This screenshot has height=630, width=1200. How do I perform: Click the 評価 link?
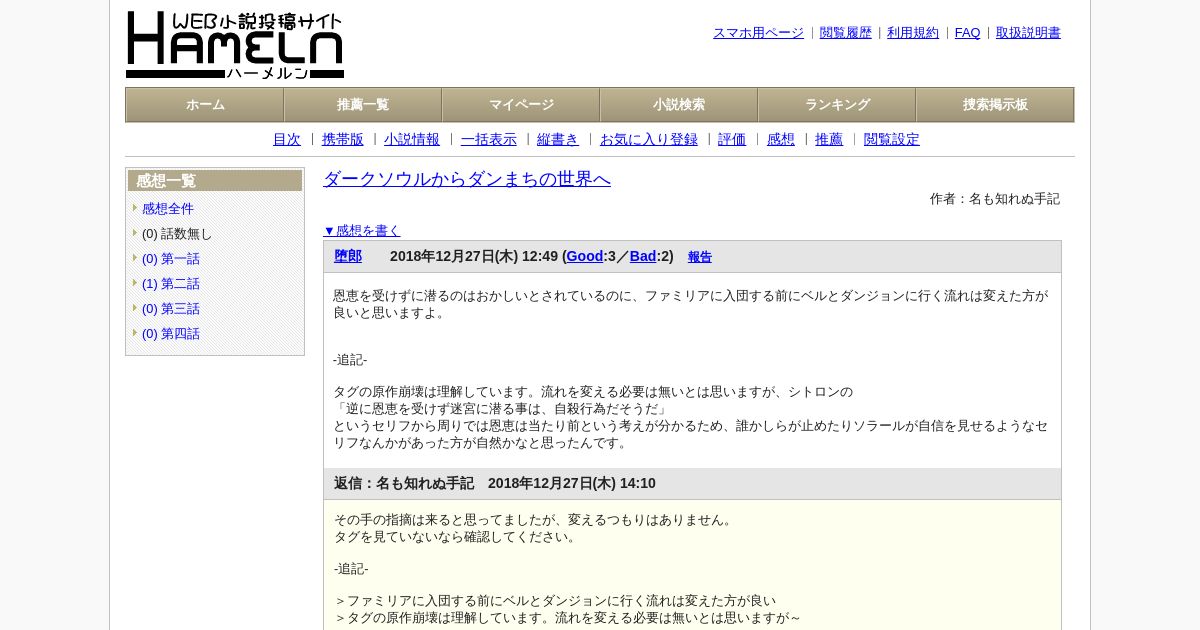click(732, 140)
